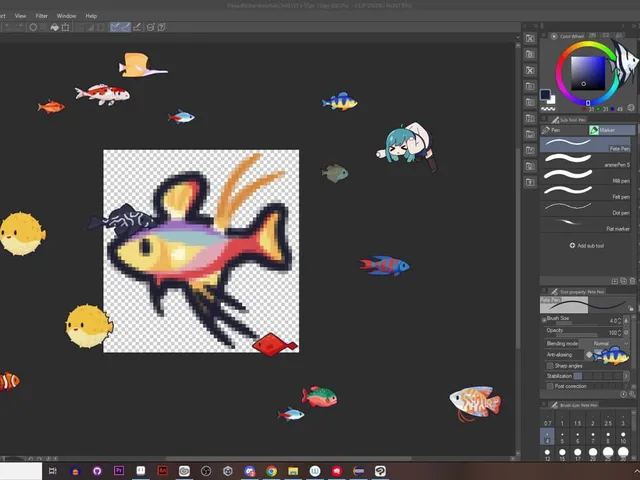The image size is (640, 480).
Task: Pick a shade in the color square
Action: (588, 73)
